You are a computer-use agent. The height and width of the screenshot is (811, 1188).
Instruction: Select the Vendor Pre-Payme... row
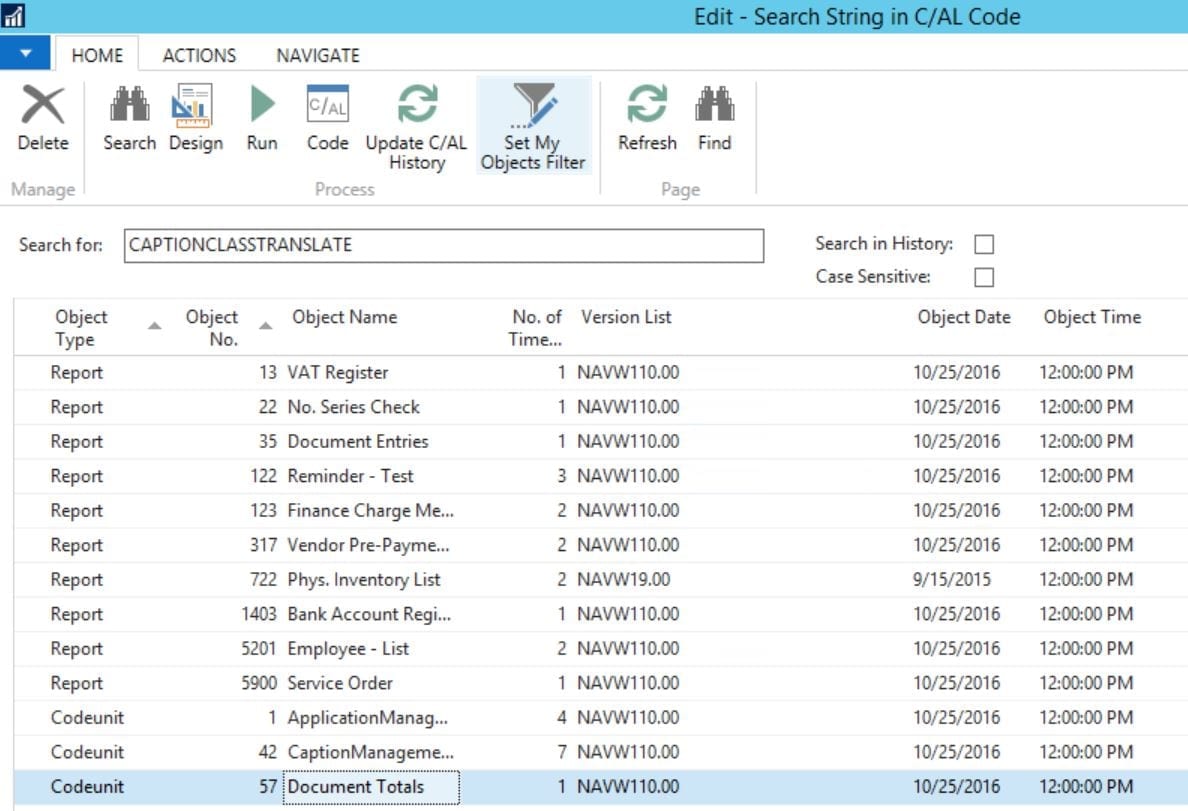point(601,545)
